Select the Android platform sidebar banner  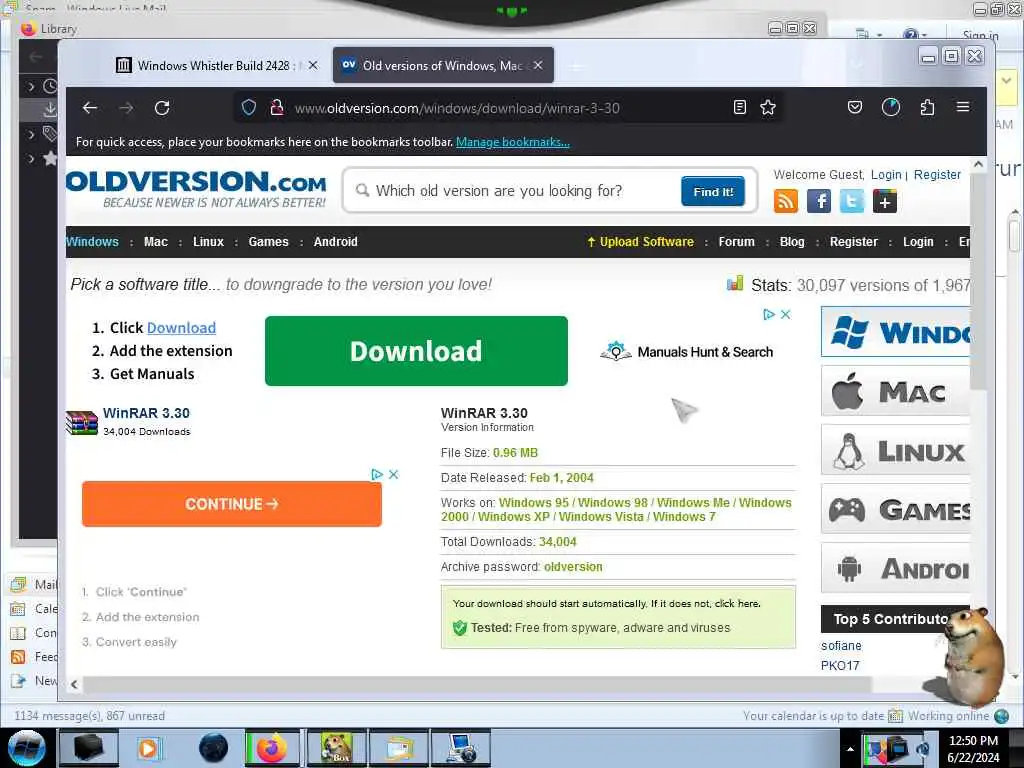(x=895, y=568)
